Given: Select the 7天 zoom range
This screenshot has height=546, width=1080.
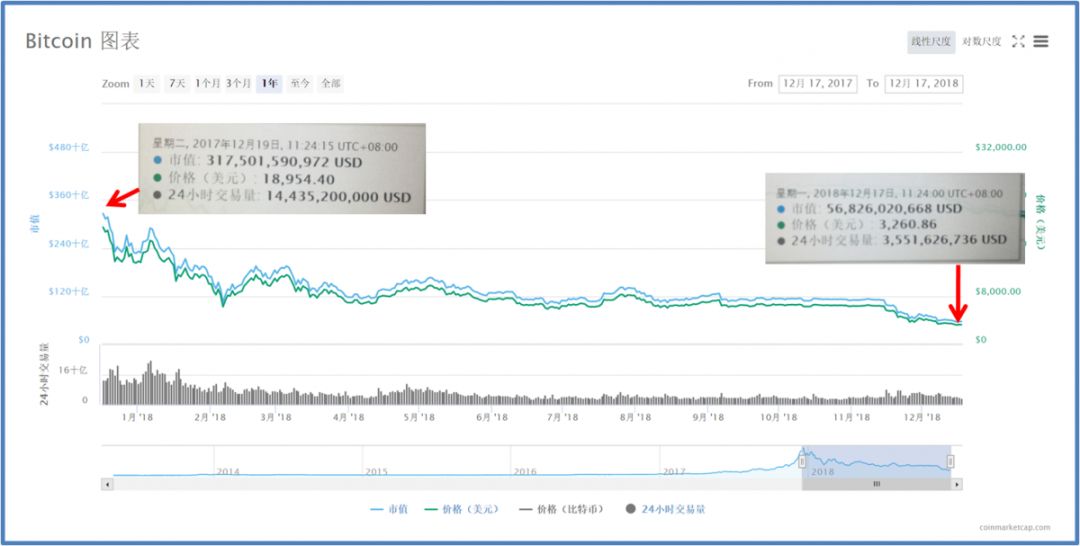Looking at the screenshot, I should click(177, 84).
